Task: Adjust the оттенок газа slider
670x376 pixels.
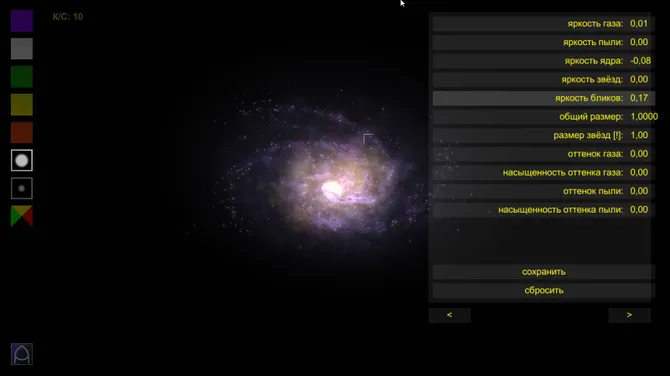Action: [544, 154]
